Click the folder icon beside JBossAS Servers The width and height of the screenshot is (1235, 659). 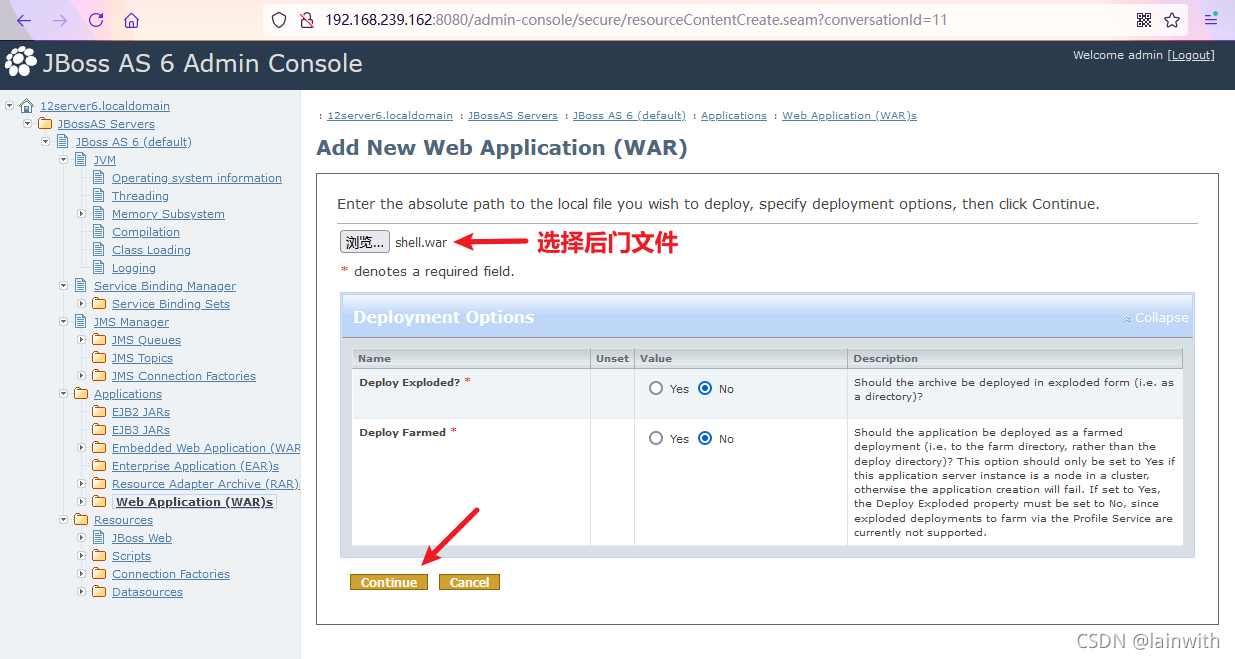pyautogui.click(x=45, y=124)
